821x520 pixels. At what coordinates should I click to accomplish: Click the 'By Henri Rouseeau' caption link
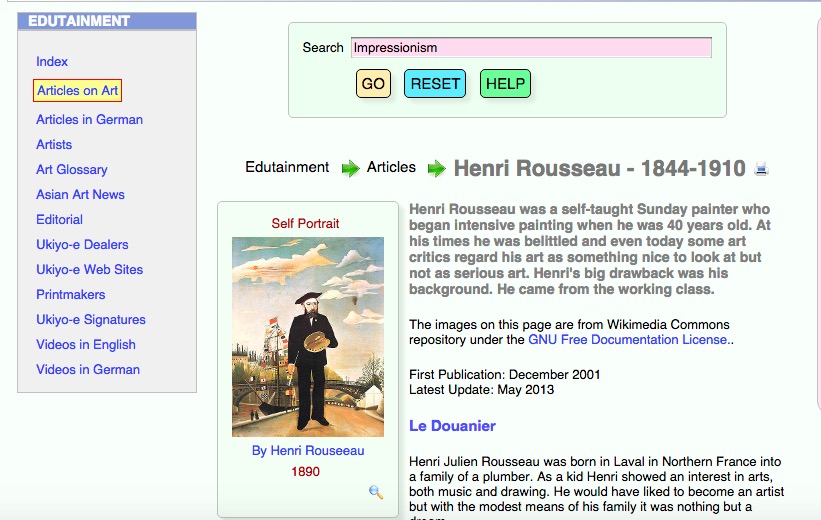click(x=308, y=451)
